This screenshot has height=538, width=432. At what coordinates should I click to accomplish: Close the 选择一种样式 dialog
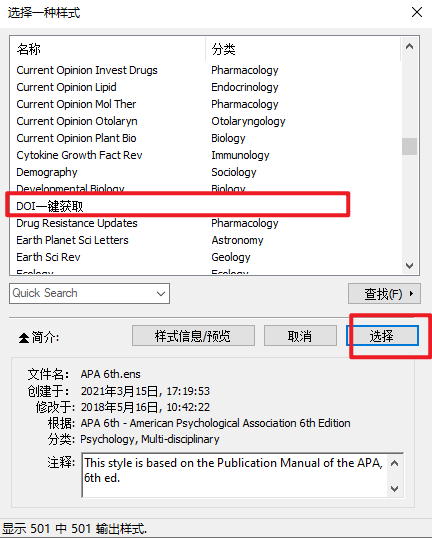click(x=417, y=12)
